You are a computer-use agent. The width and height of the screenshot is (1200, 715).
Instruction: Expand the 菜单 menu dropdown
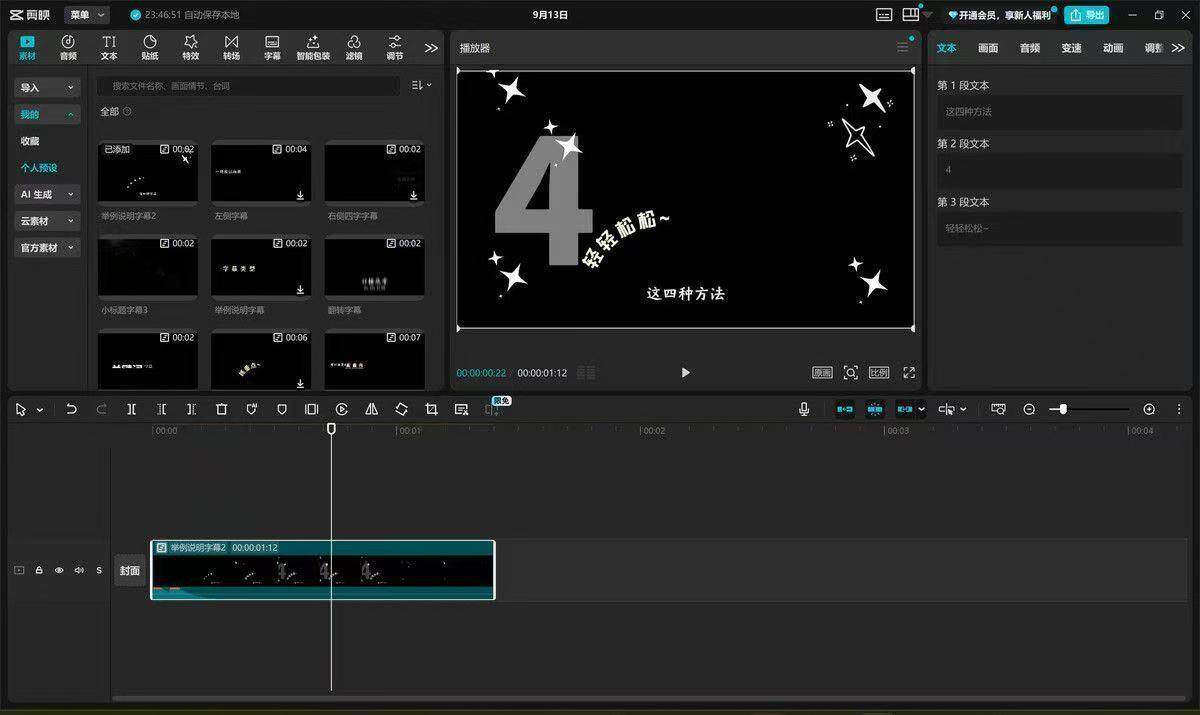coord(87,15)
